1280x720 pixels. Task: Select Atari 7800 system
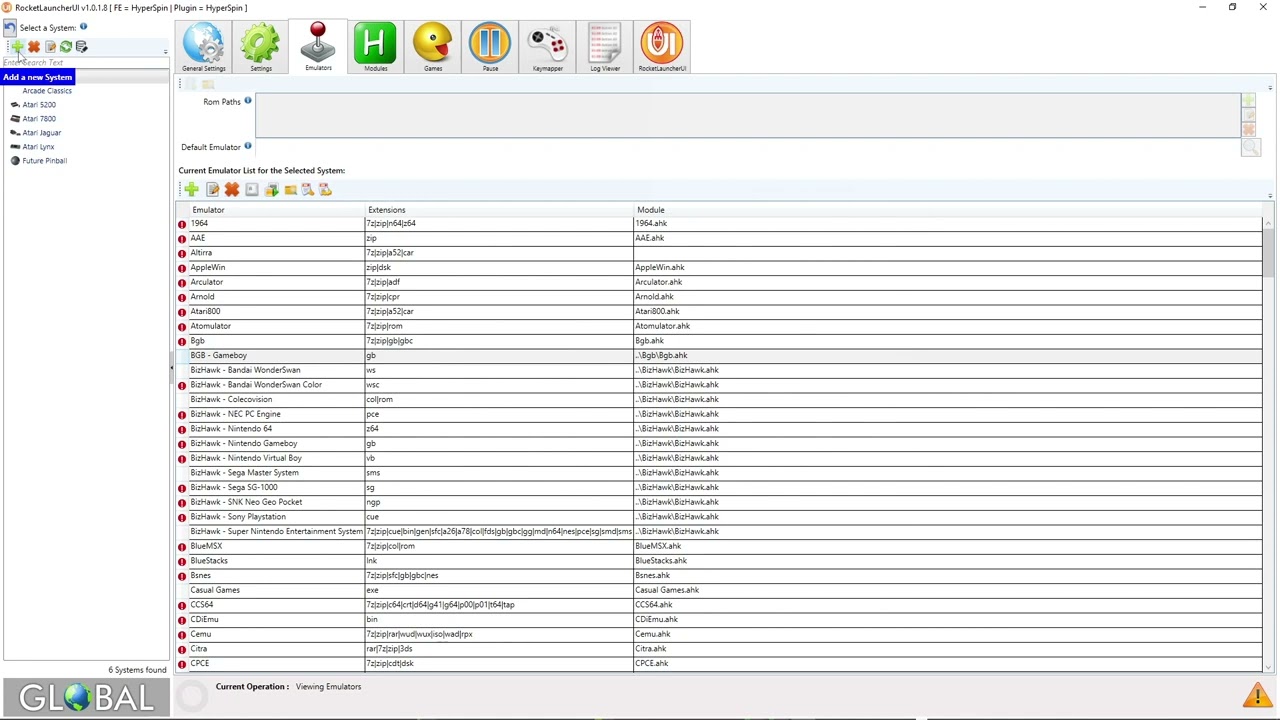point(39,119)
